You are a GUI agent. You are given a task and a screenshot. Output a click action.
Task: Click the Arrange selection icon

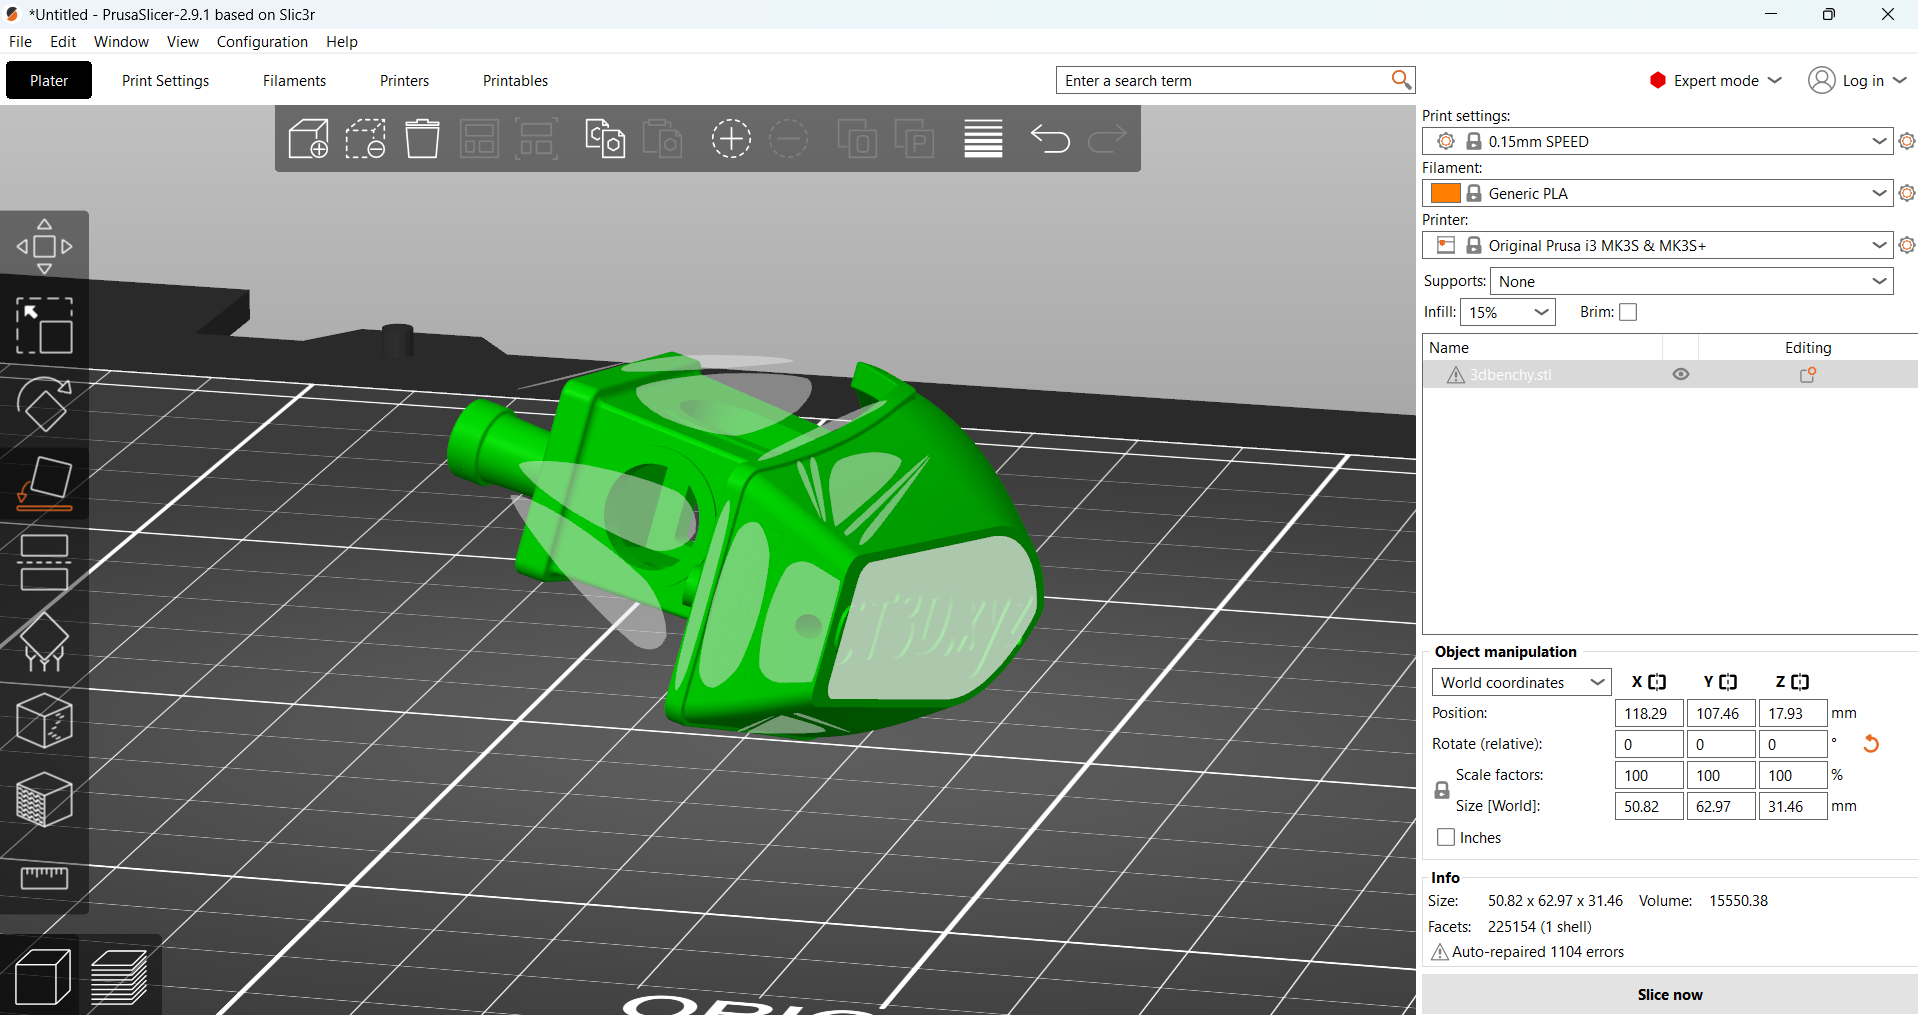point(537,139)
